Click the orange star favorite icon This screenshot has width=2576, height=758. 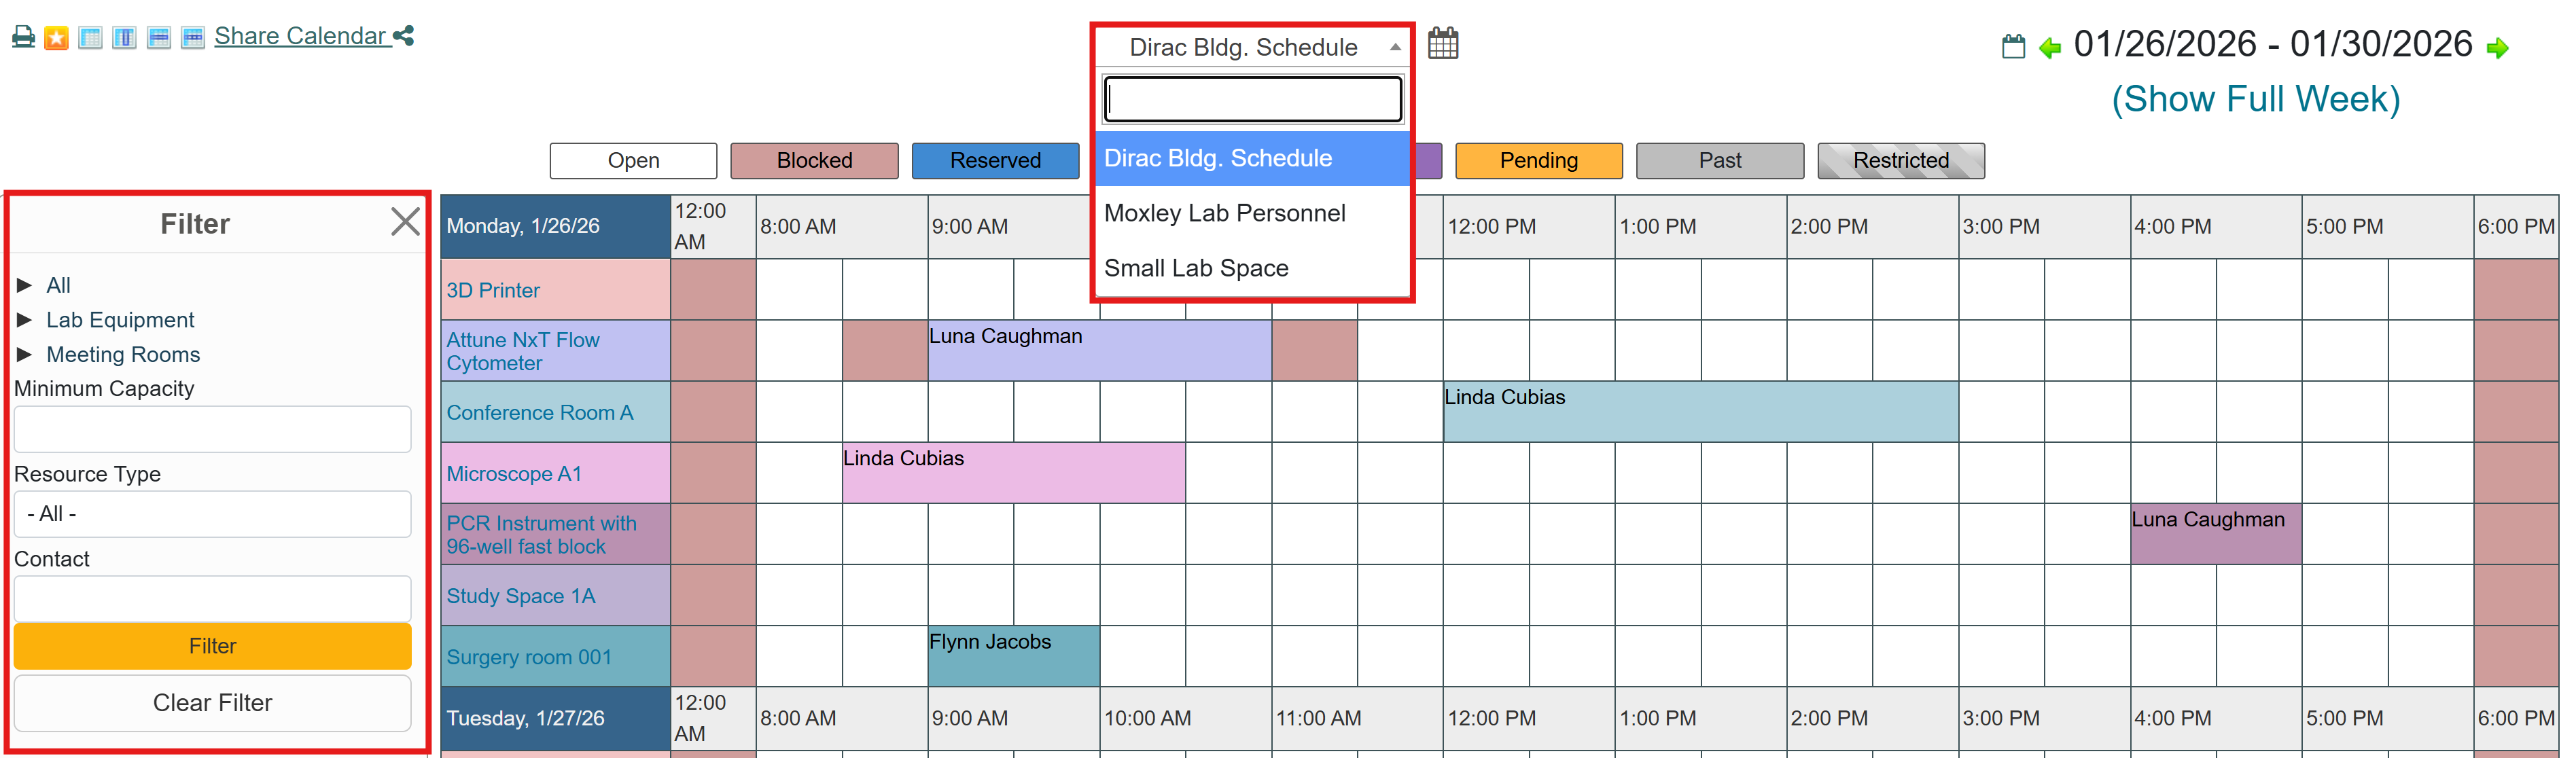[x=57, y=38]
